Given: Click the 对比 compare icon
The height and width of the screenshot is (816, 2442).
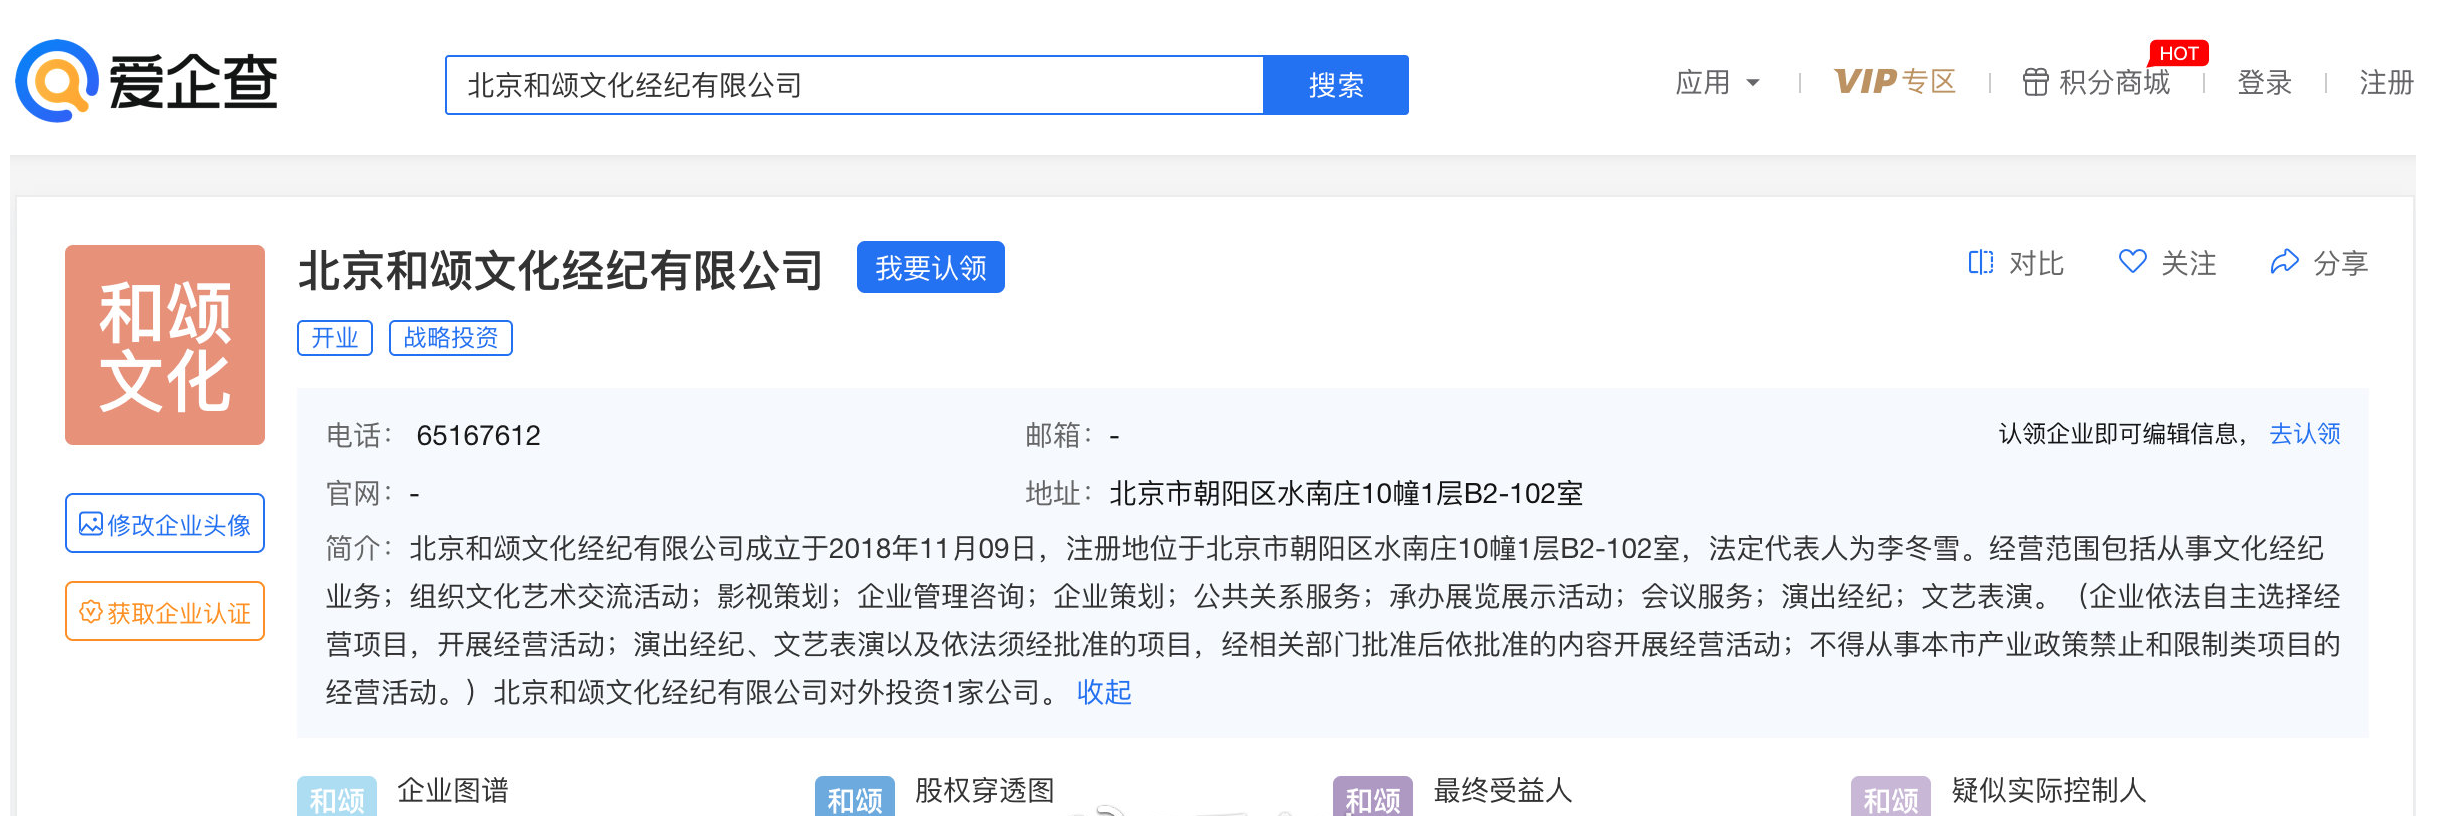Looking at the screenshot, I should pos(1980,262).
